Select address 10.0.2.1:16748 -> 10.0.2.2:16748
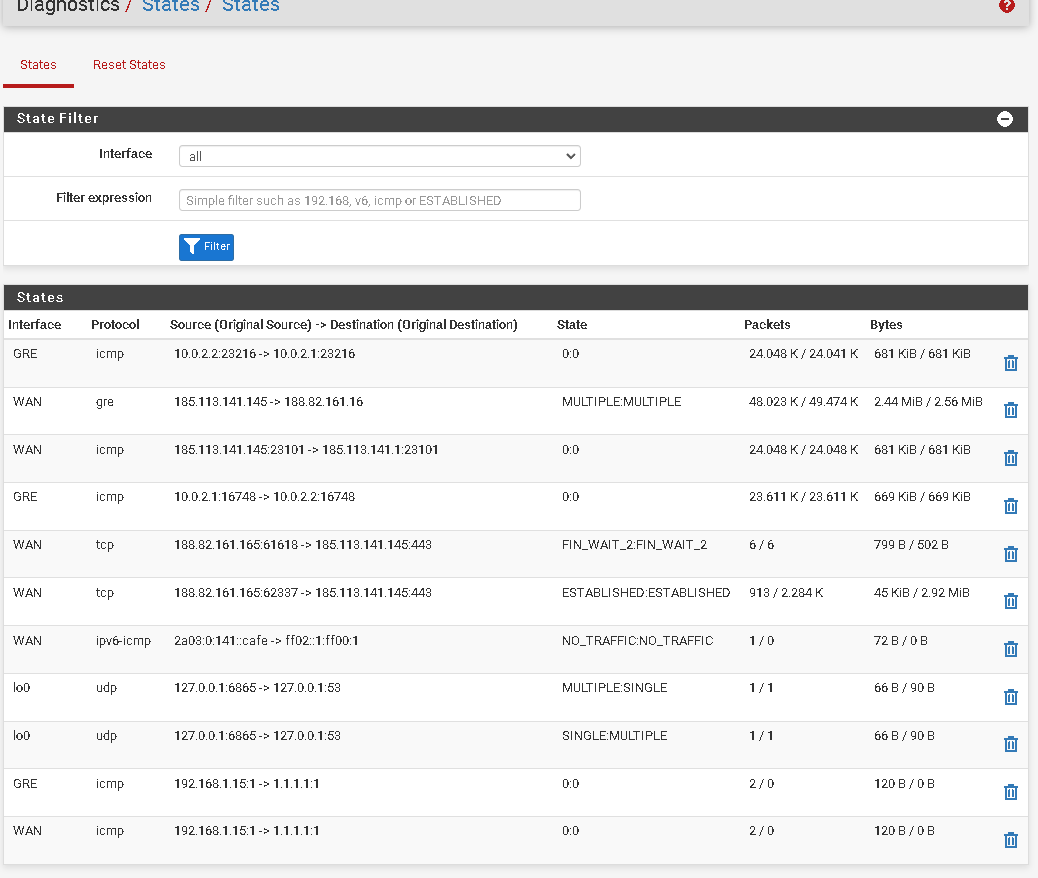 pos(265,497)
